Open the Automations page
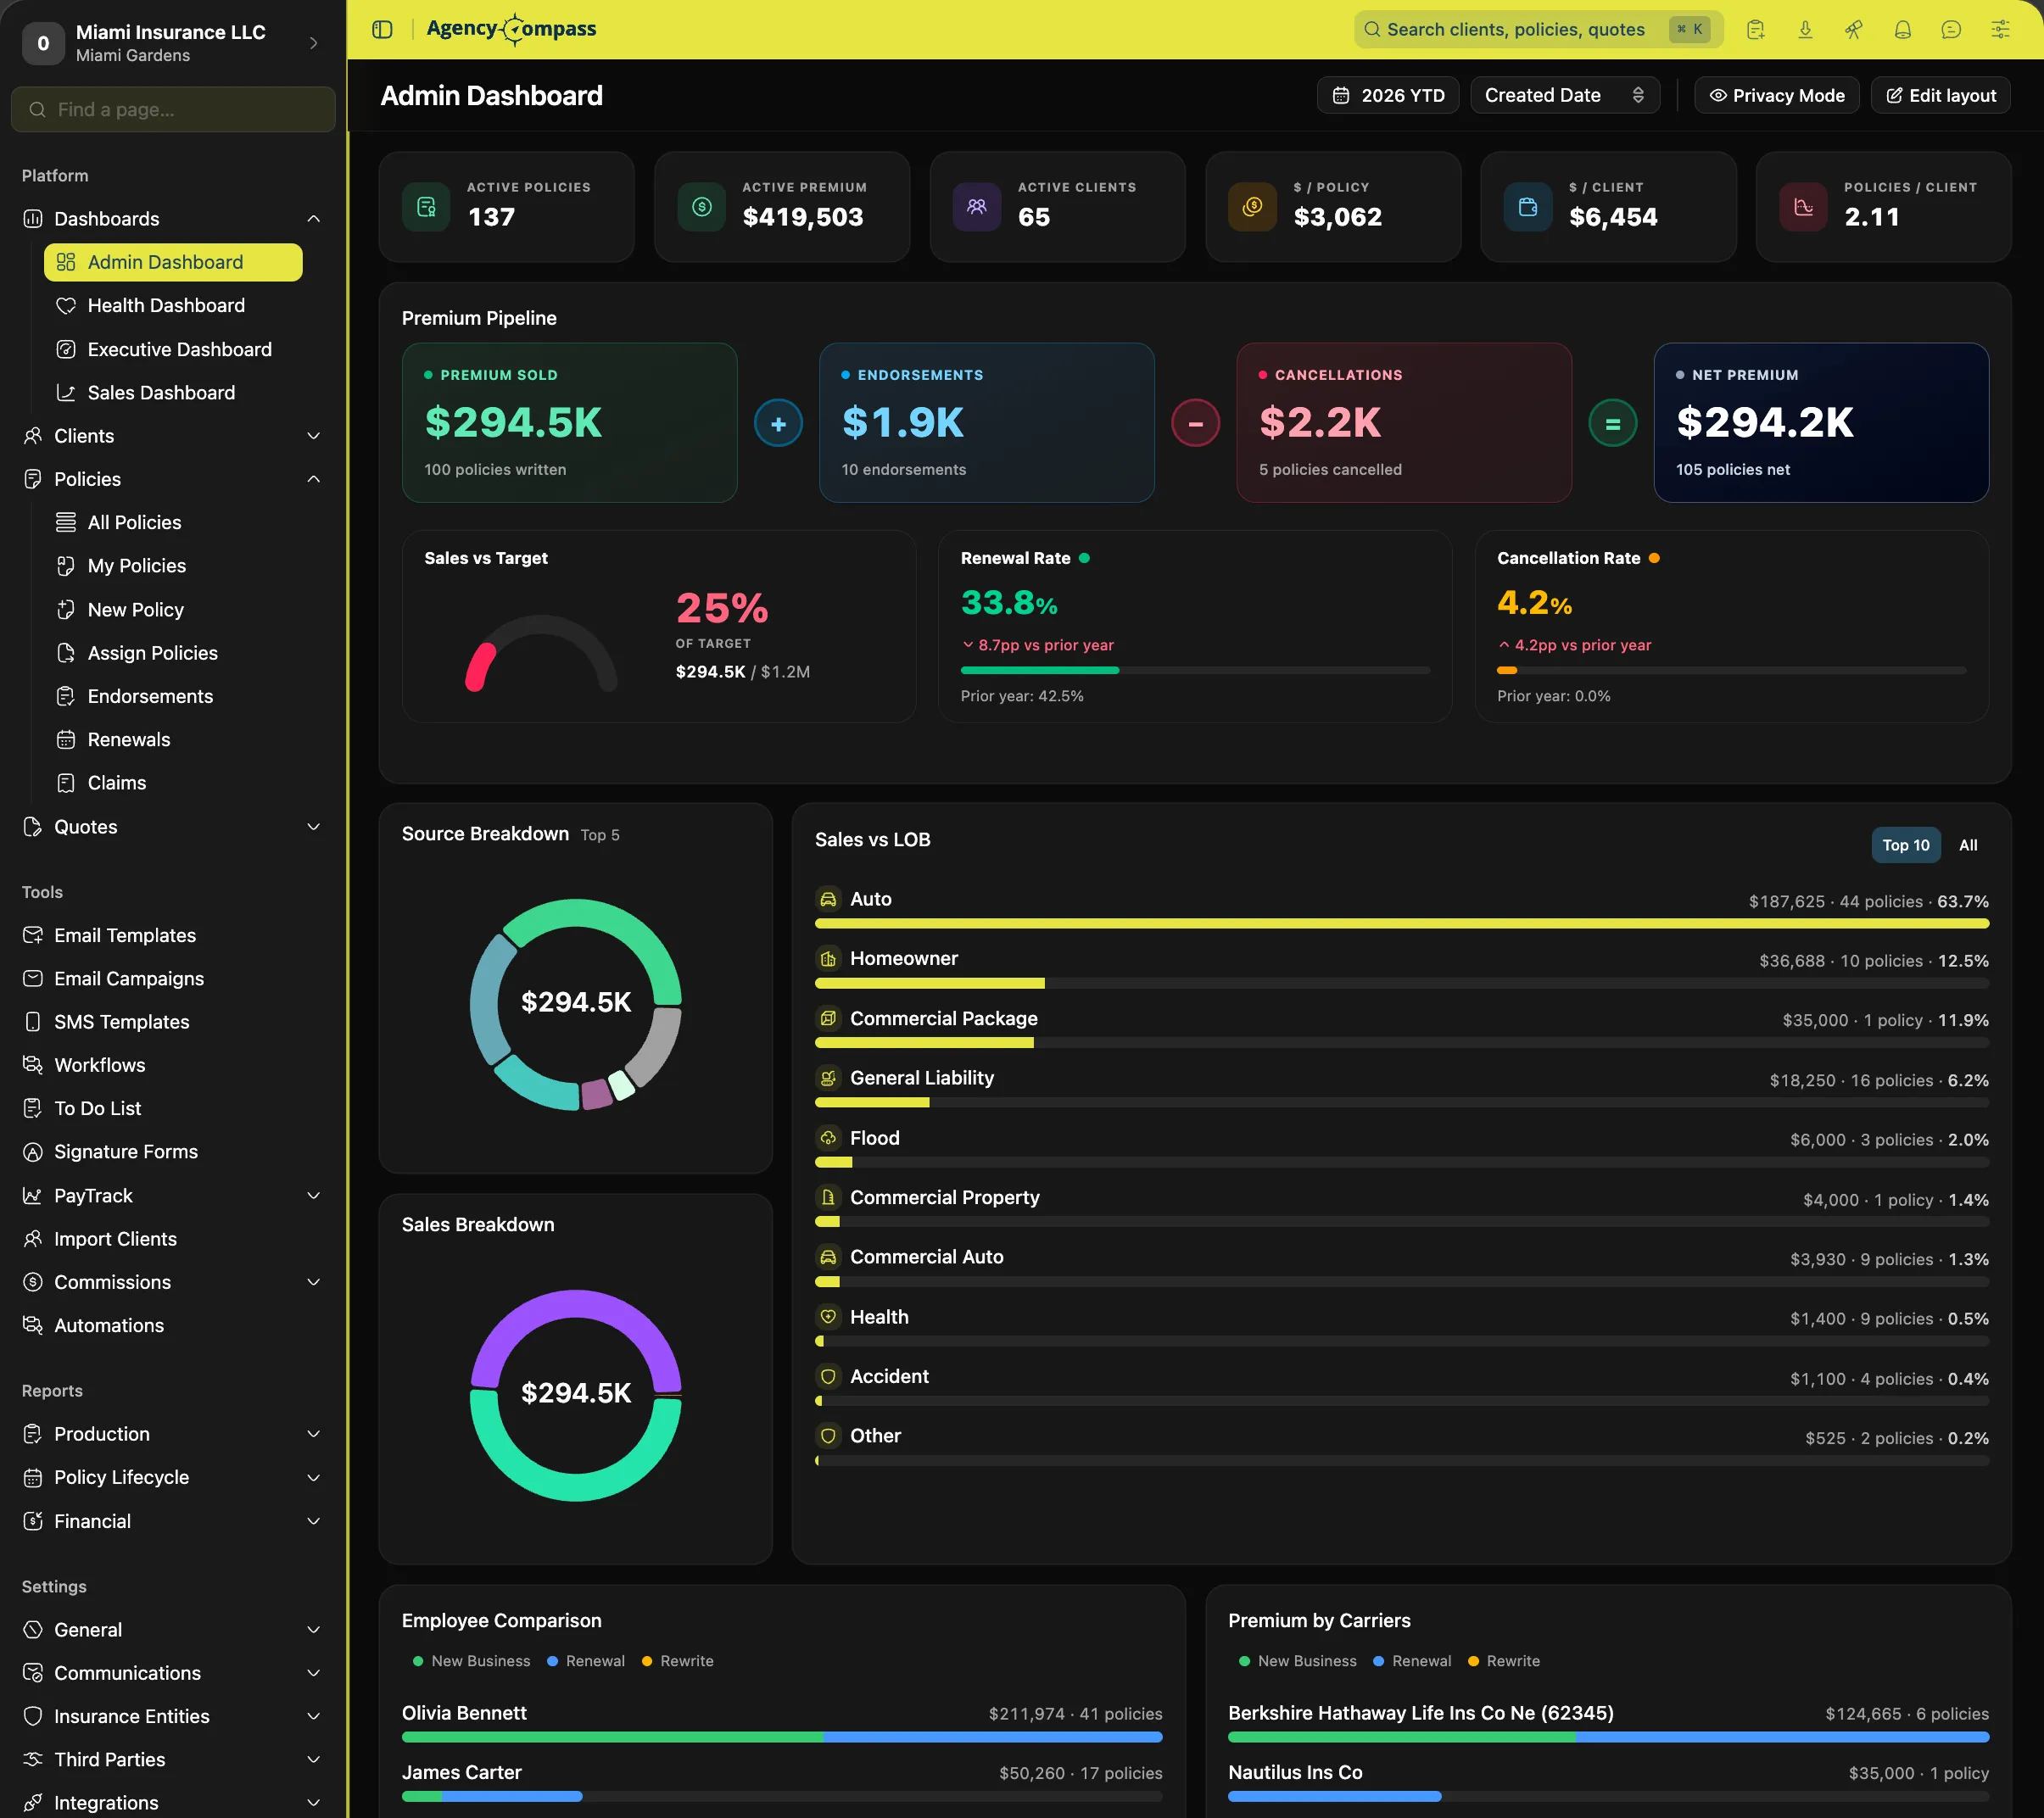The width and height of the screenshot is (2044, 1818). click(x=173, y=1325)
